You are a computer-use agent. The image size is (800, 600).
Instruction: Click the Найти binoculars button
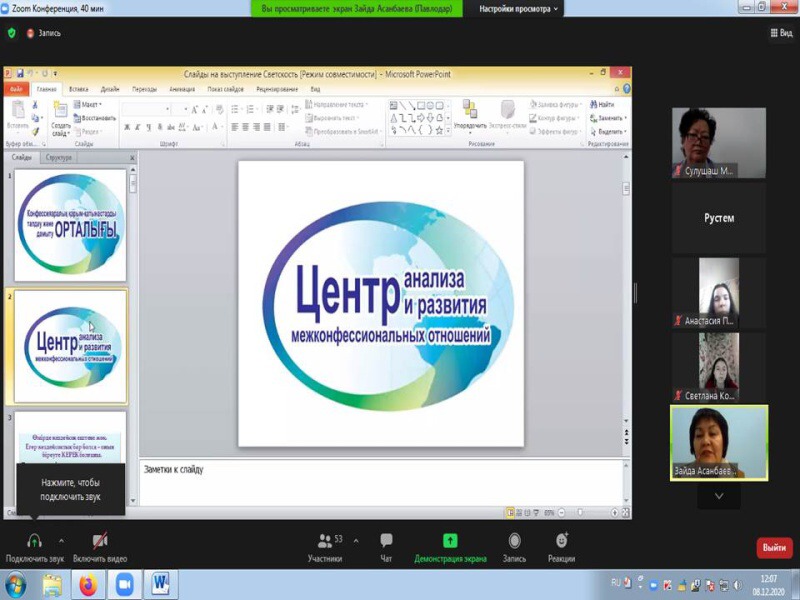click(x=602, y=104)
